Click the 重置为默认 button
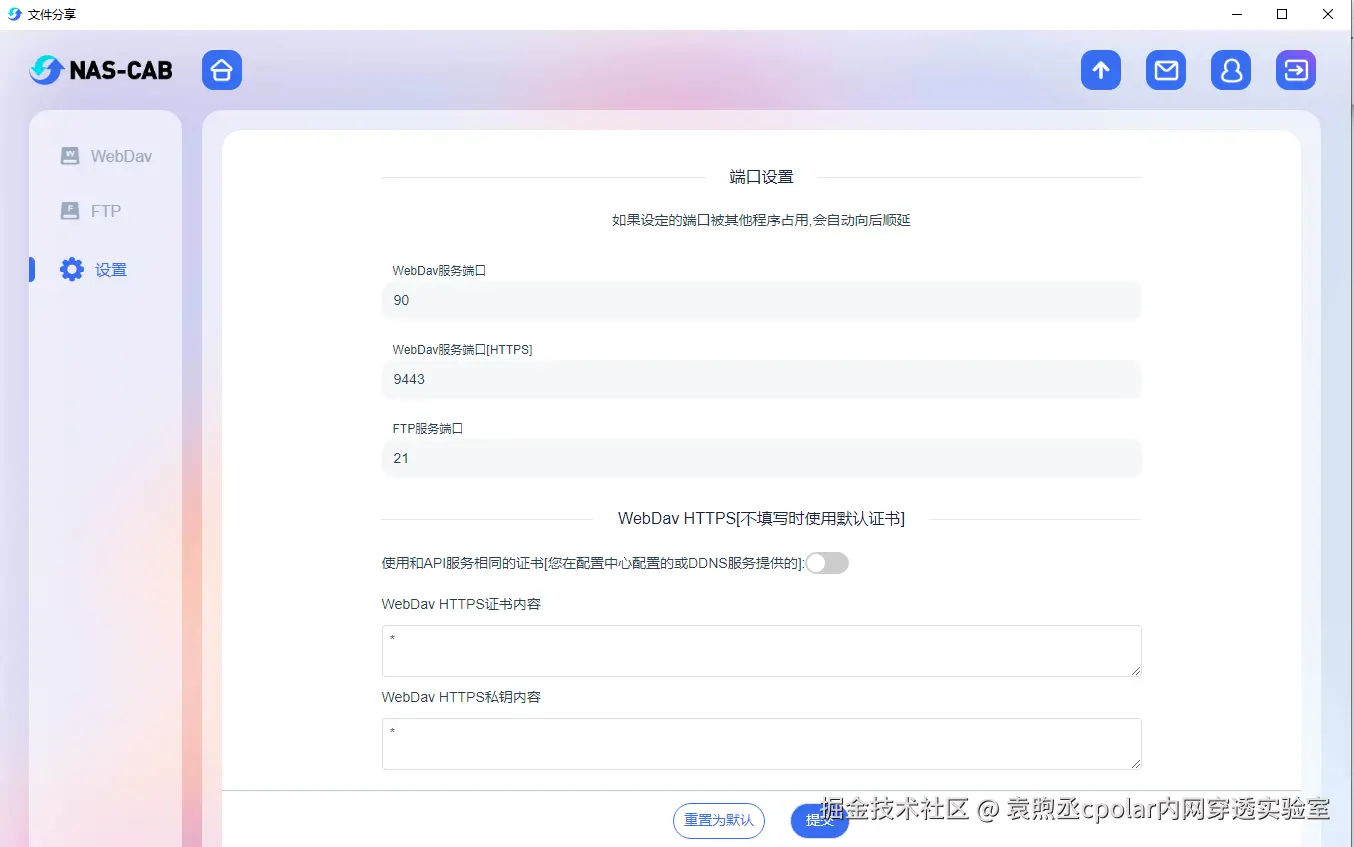Image resolution: width=1354 pixels, height=847 pixels. 719,820
